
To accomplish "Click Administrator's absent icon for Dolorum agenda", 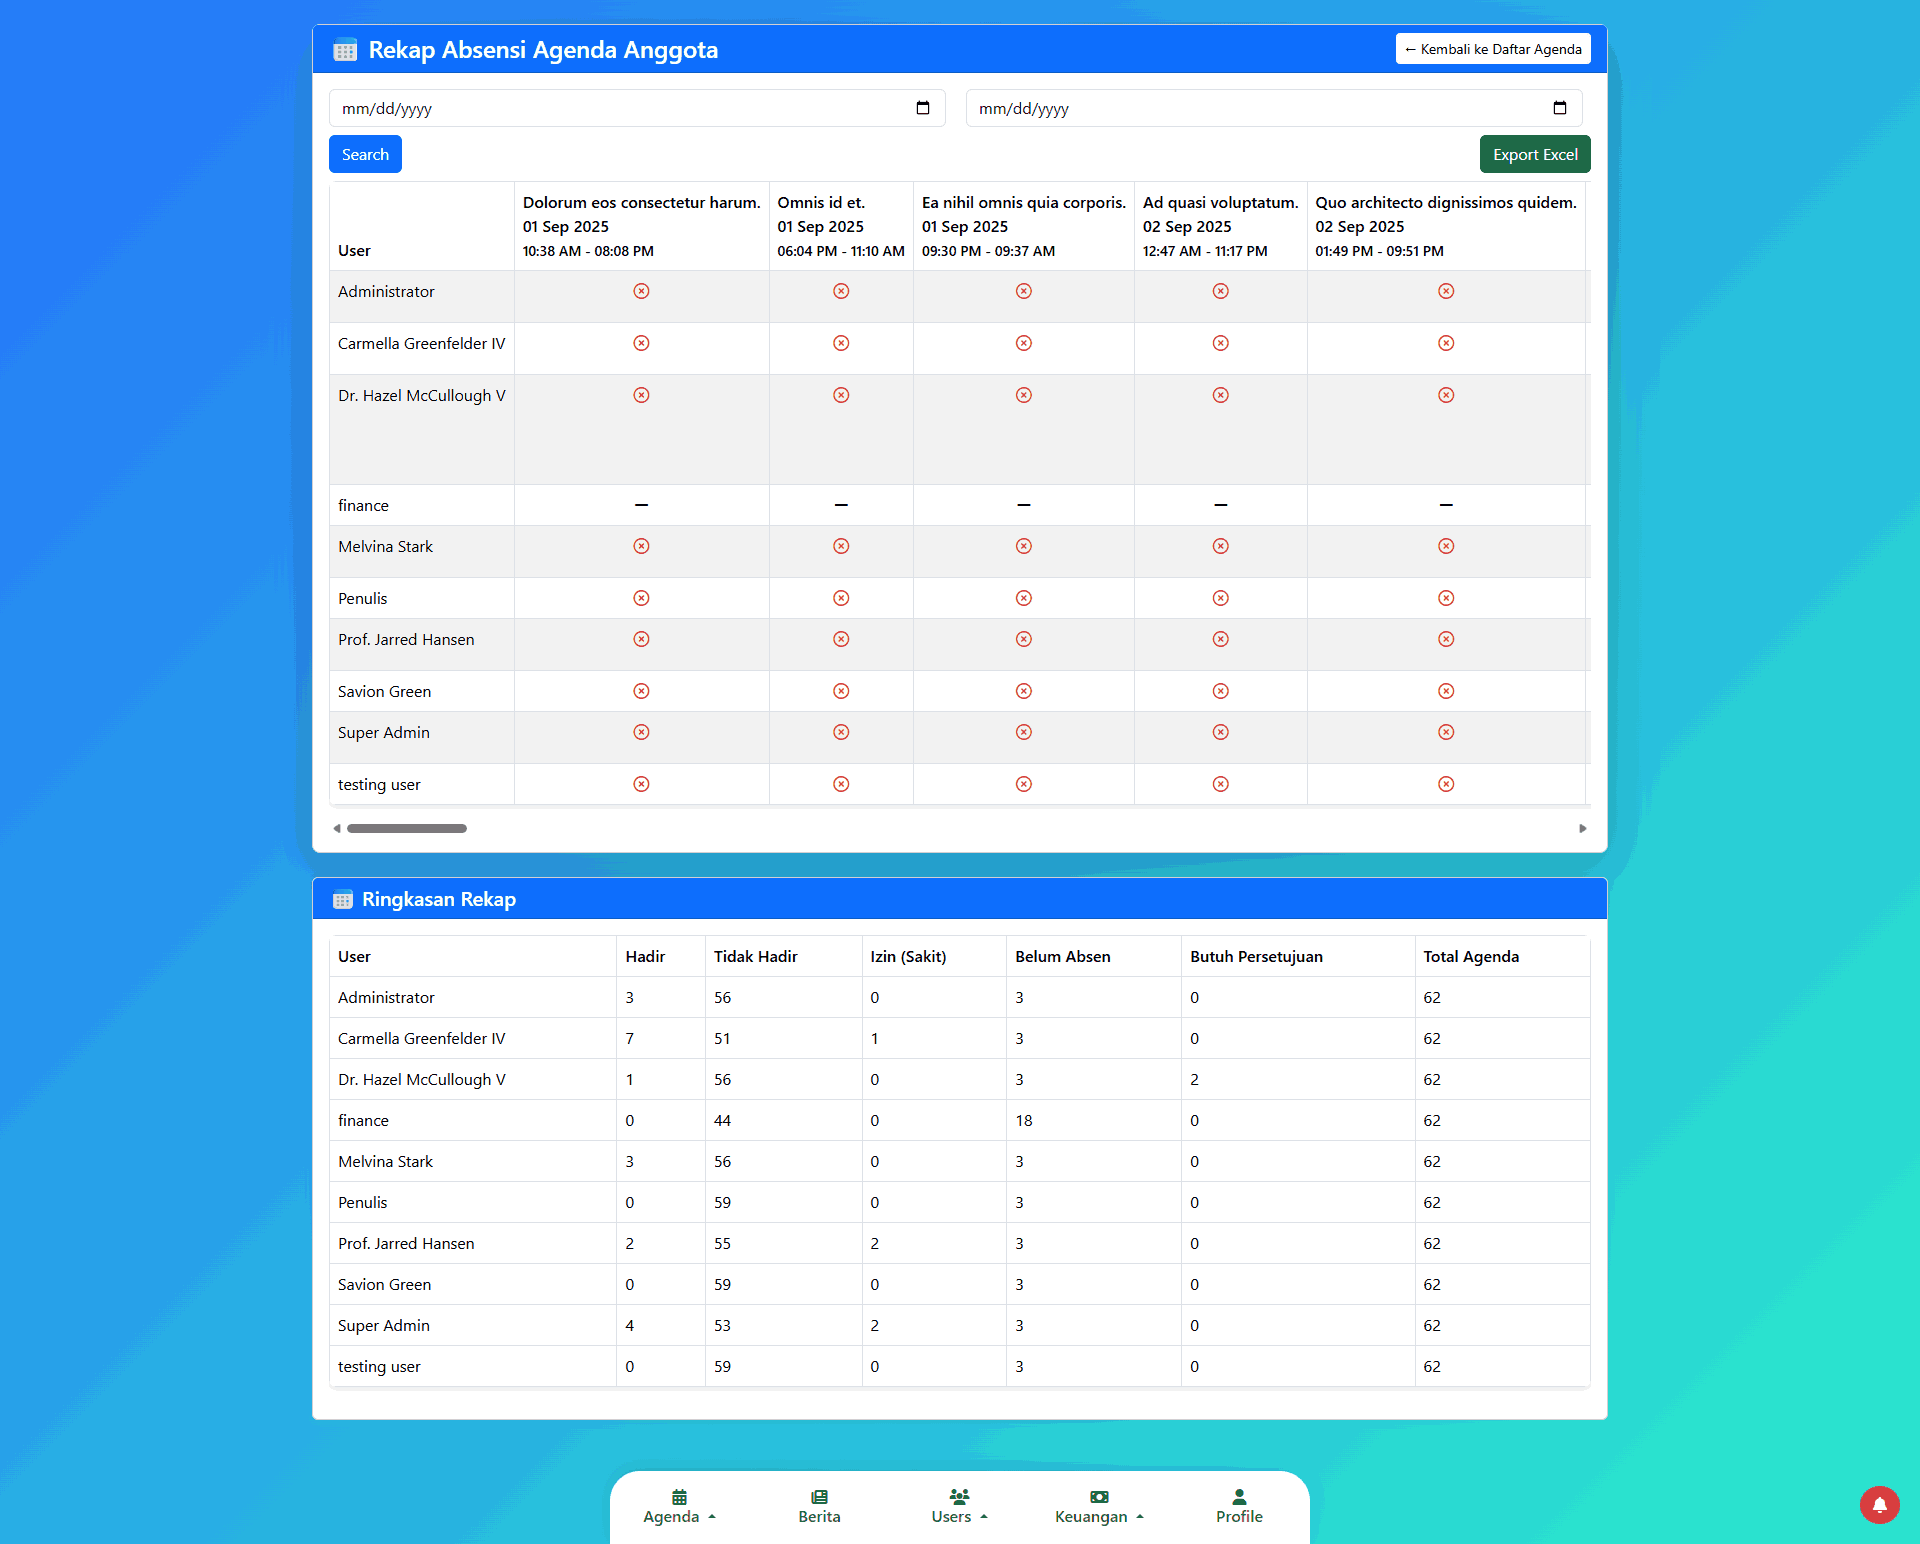I will (x=641, y=291).
